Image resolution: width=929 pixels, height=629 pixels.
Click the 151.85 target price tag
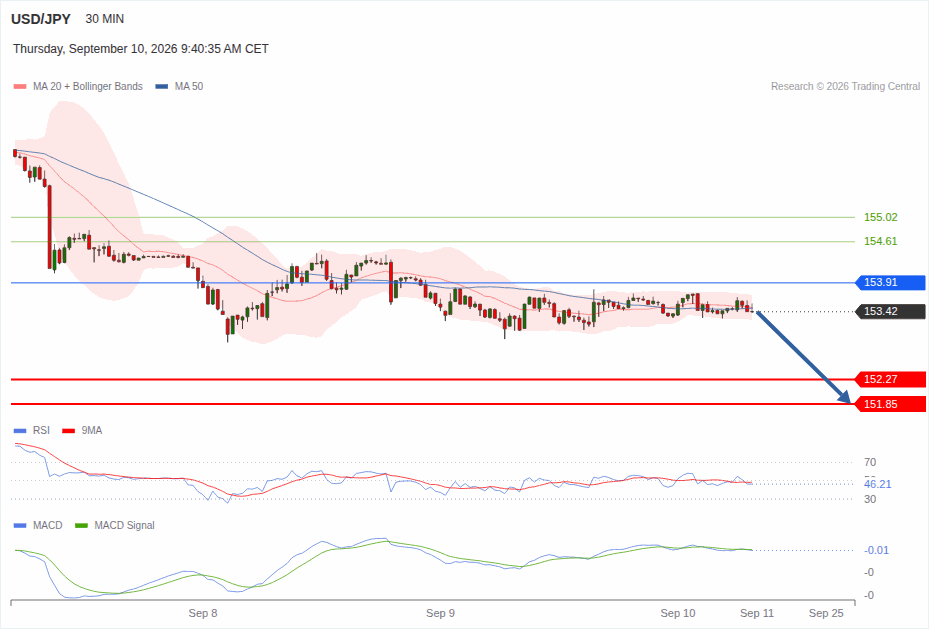890,404
